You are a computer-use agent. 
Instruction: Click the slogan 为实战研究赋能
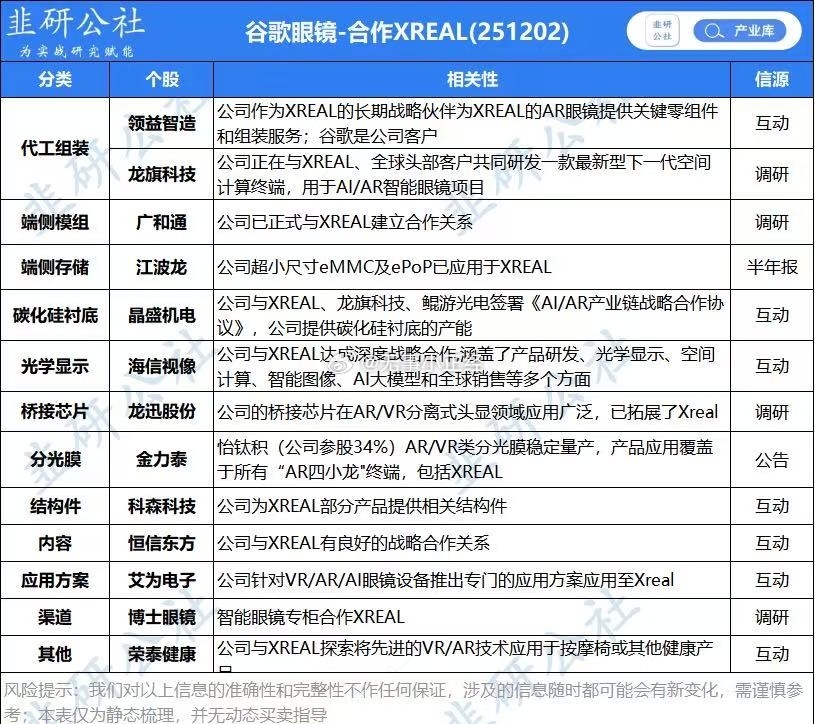click(76, 51)
